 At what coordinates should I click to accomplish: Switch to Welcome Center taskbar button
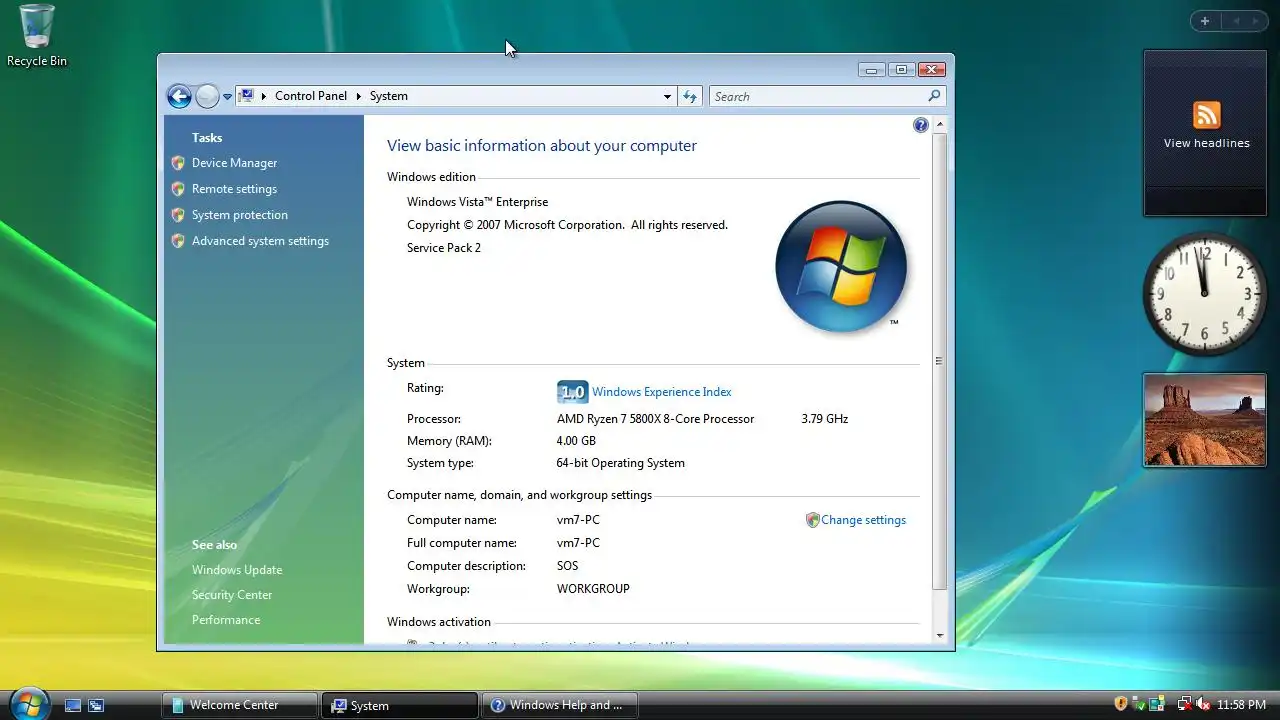coord(240,705)
